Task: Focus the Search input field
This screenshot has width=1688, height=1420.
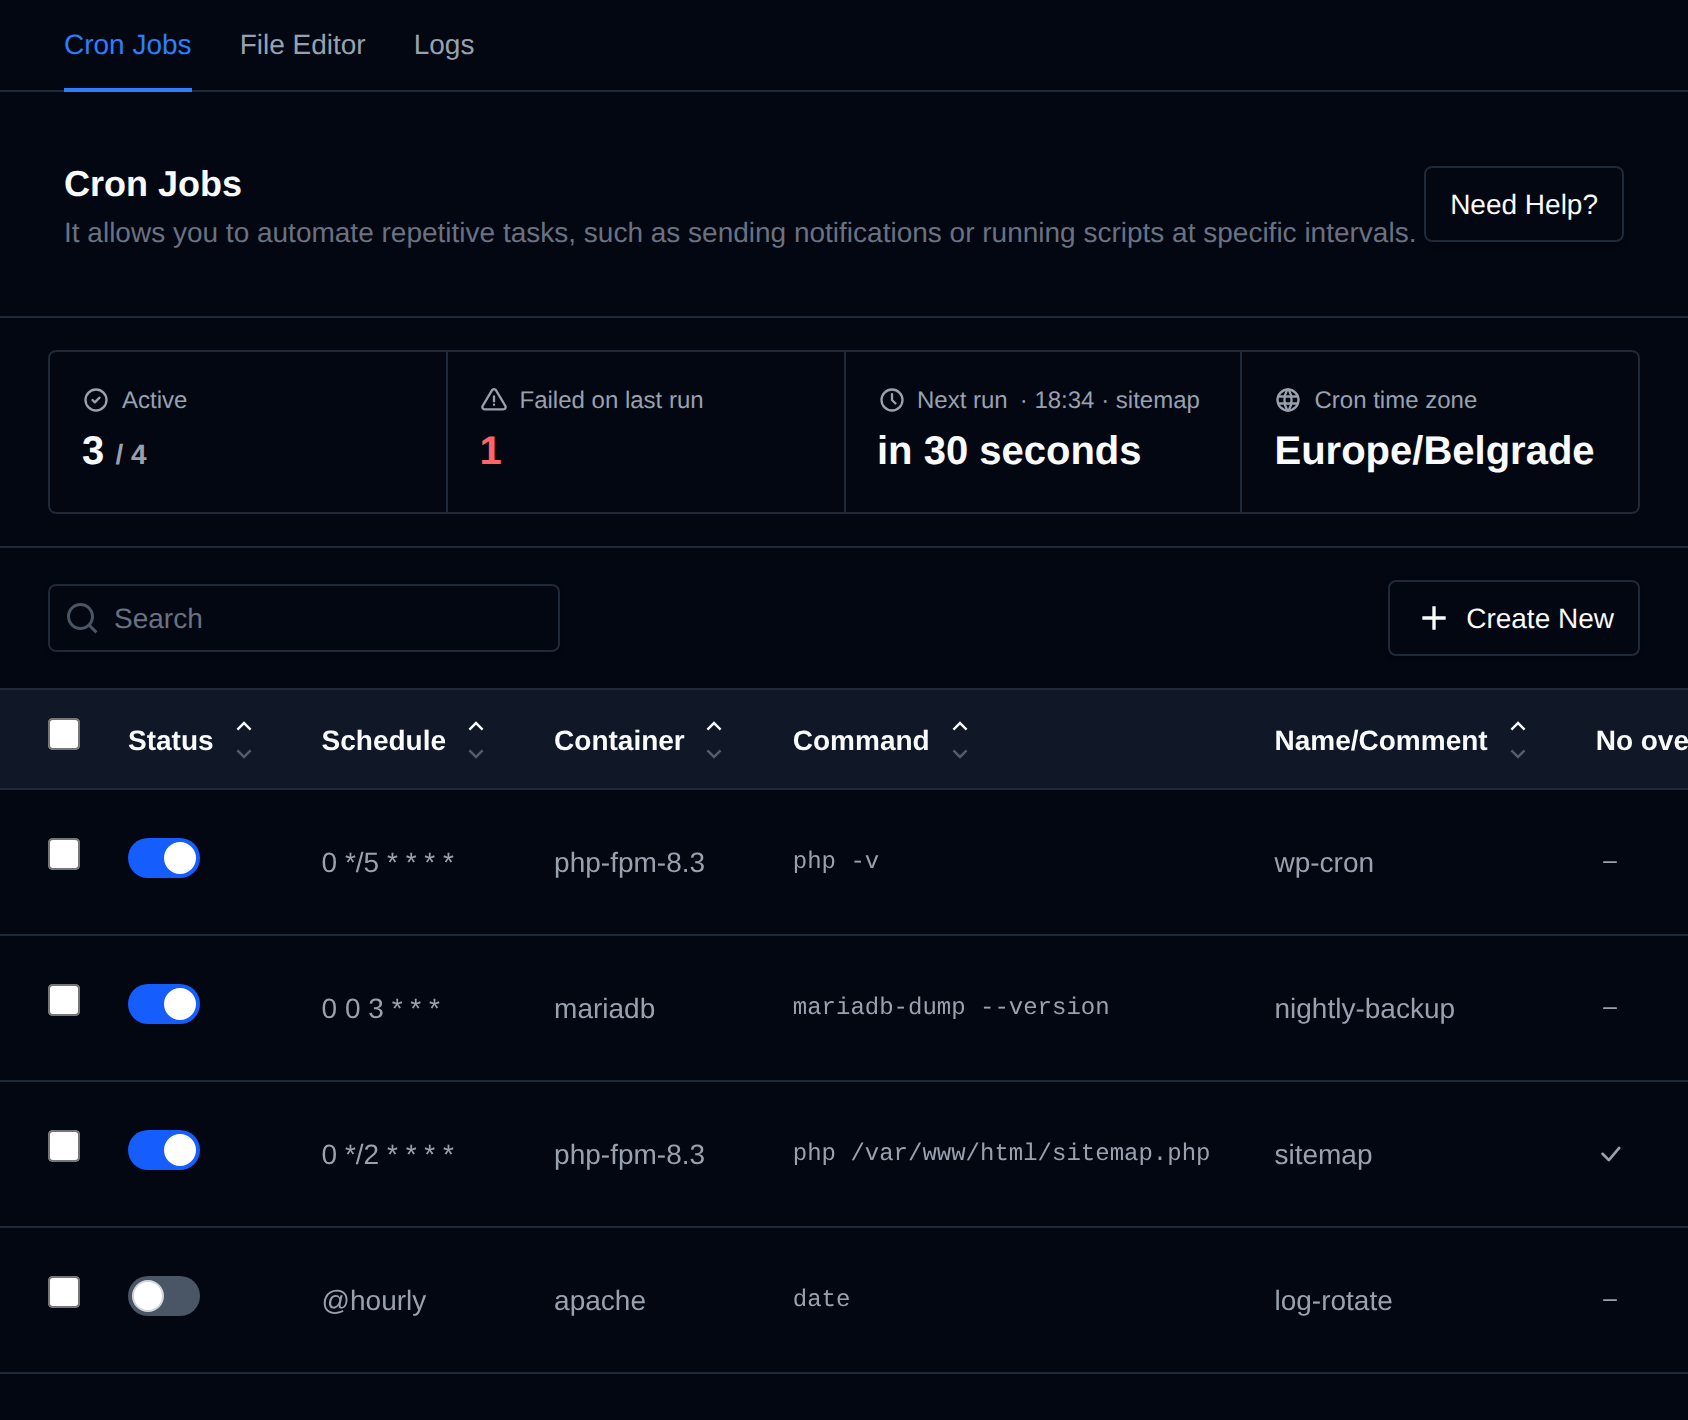Action: pos(304,618)
